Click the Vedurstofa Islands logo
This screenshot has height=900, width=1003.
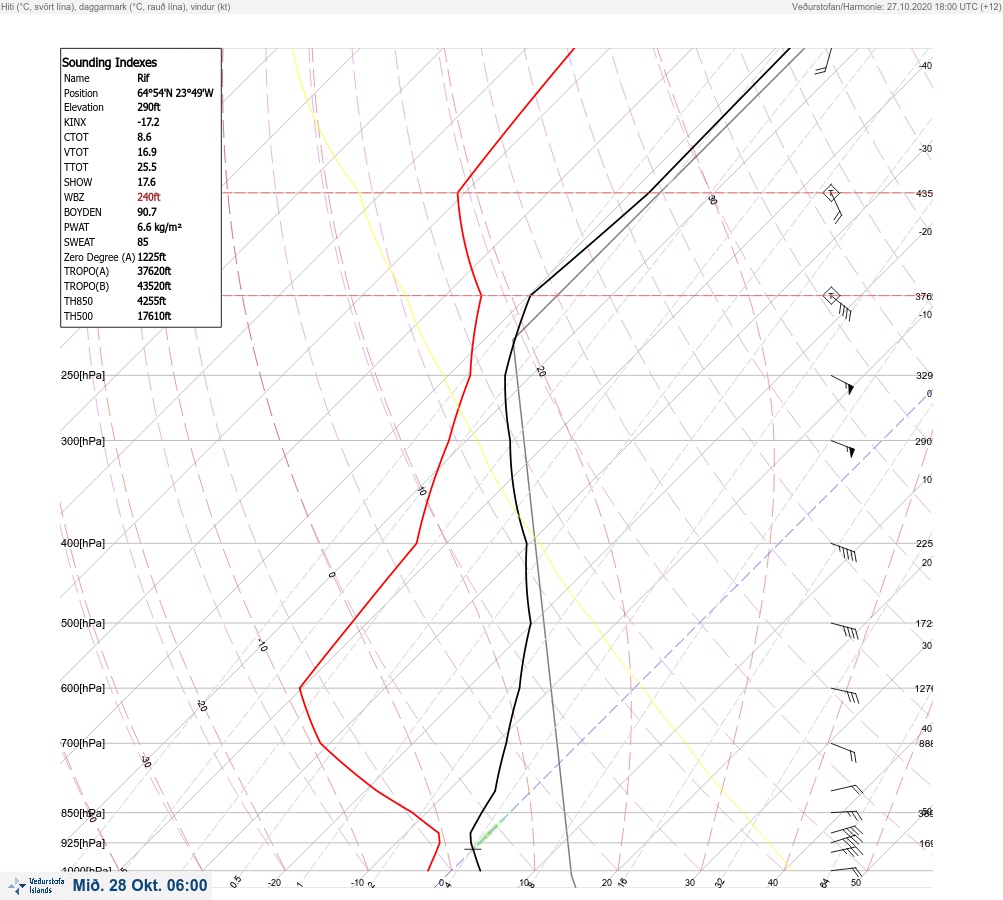36,885
